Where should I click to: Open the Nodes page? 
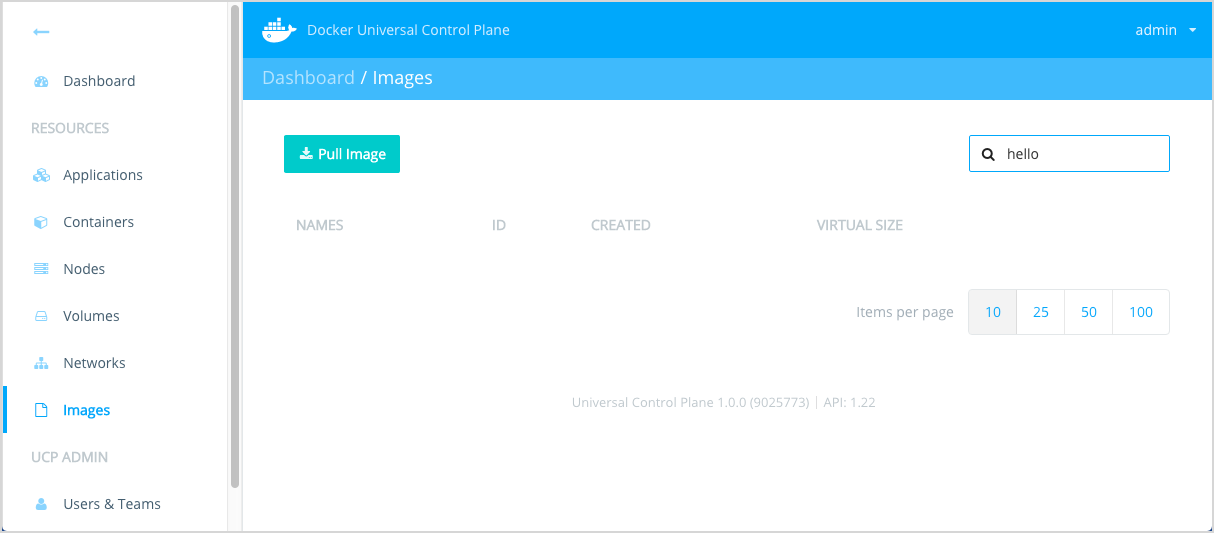pos(84,269)
